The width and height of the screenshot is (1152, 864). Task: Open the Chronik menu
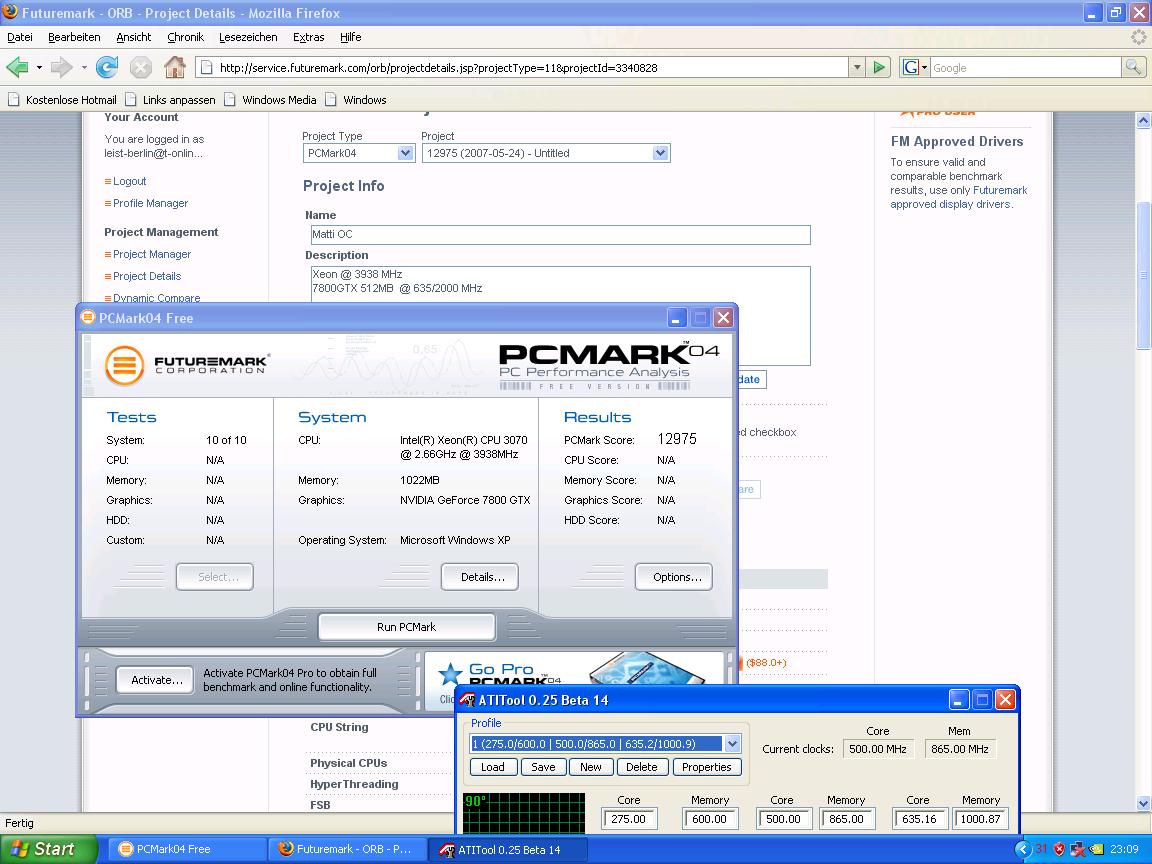click(x=185, y=37)
